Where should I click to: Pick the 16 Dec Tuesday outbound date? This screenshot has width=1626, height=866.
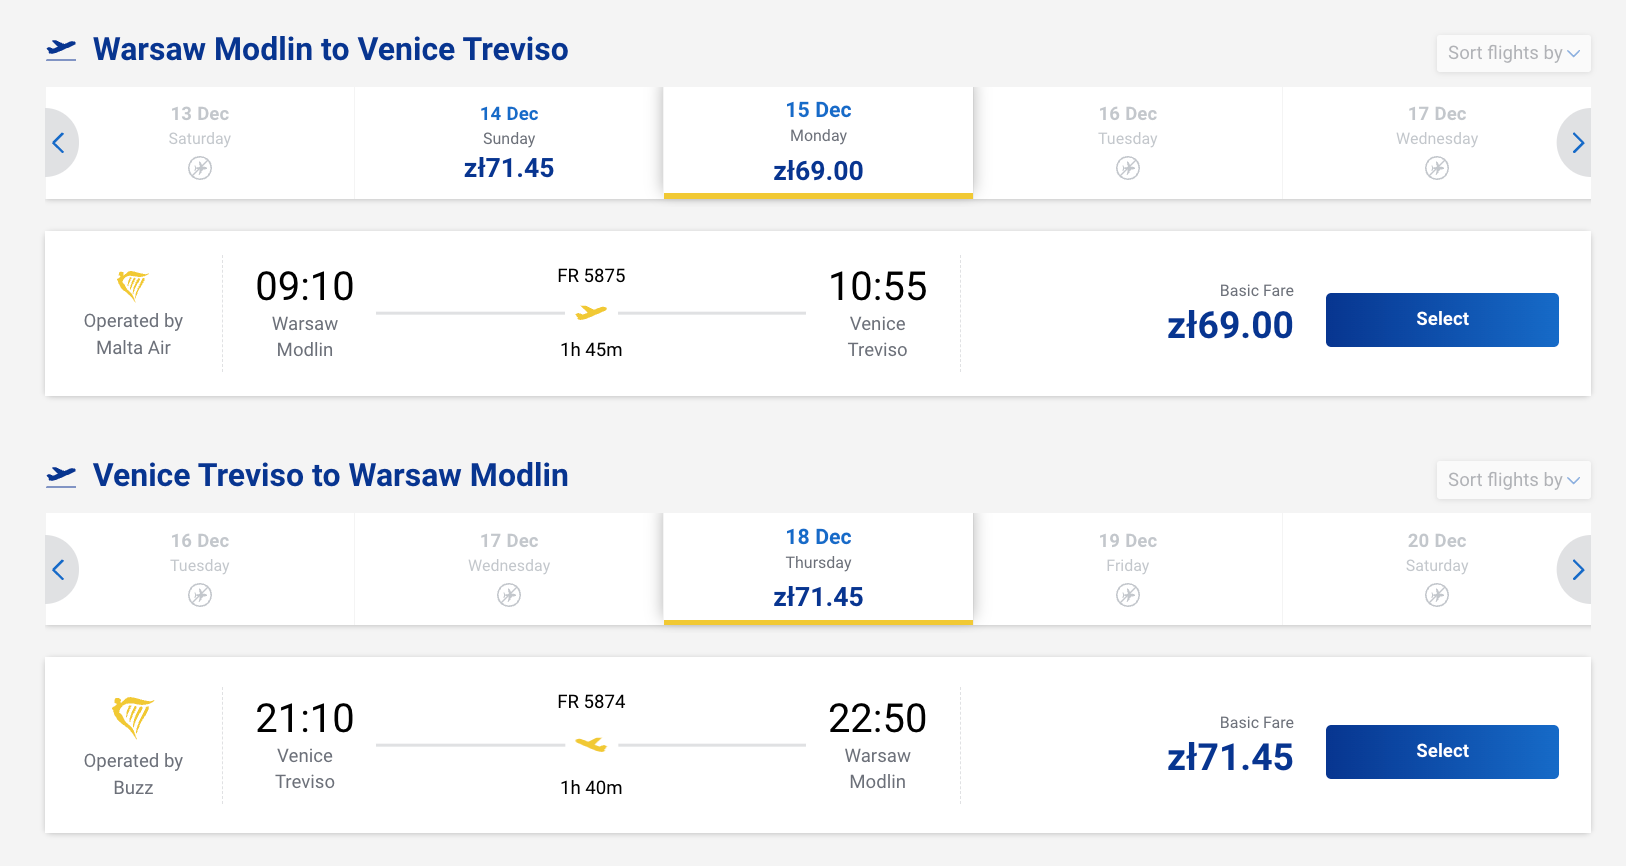pos(1127,142)
